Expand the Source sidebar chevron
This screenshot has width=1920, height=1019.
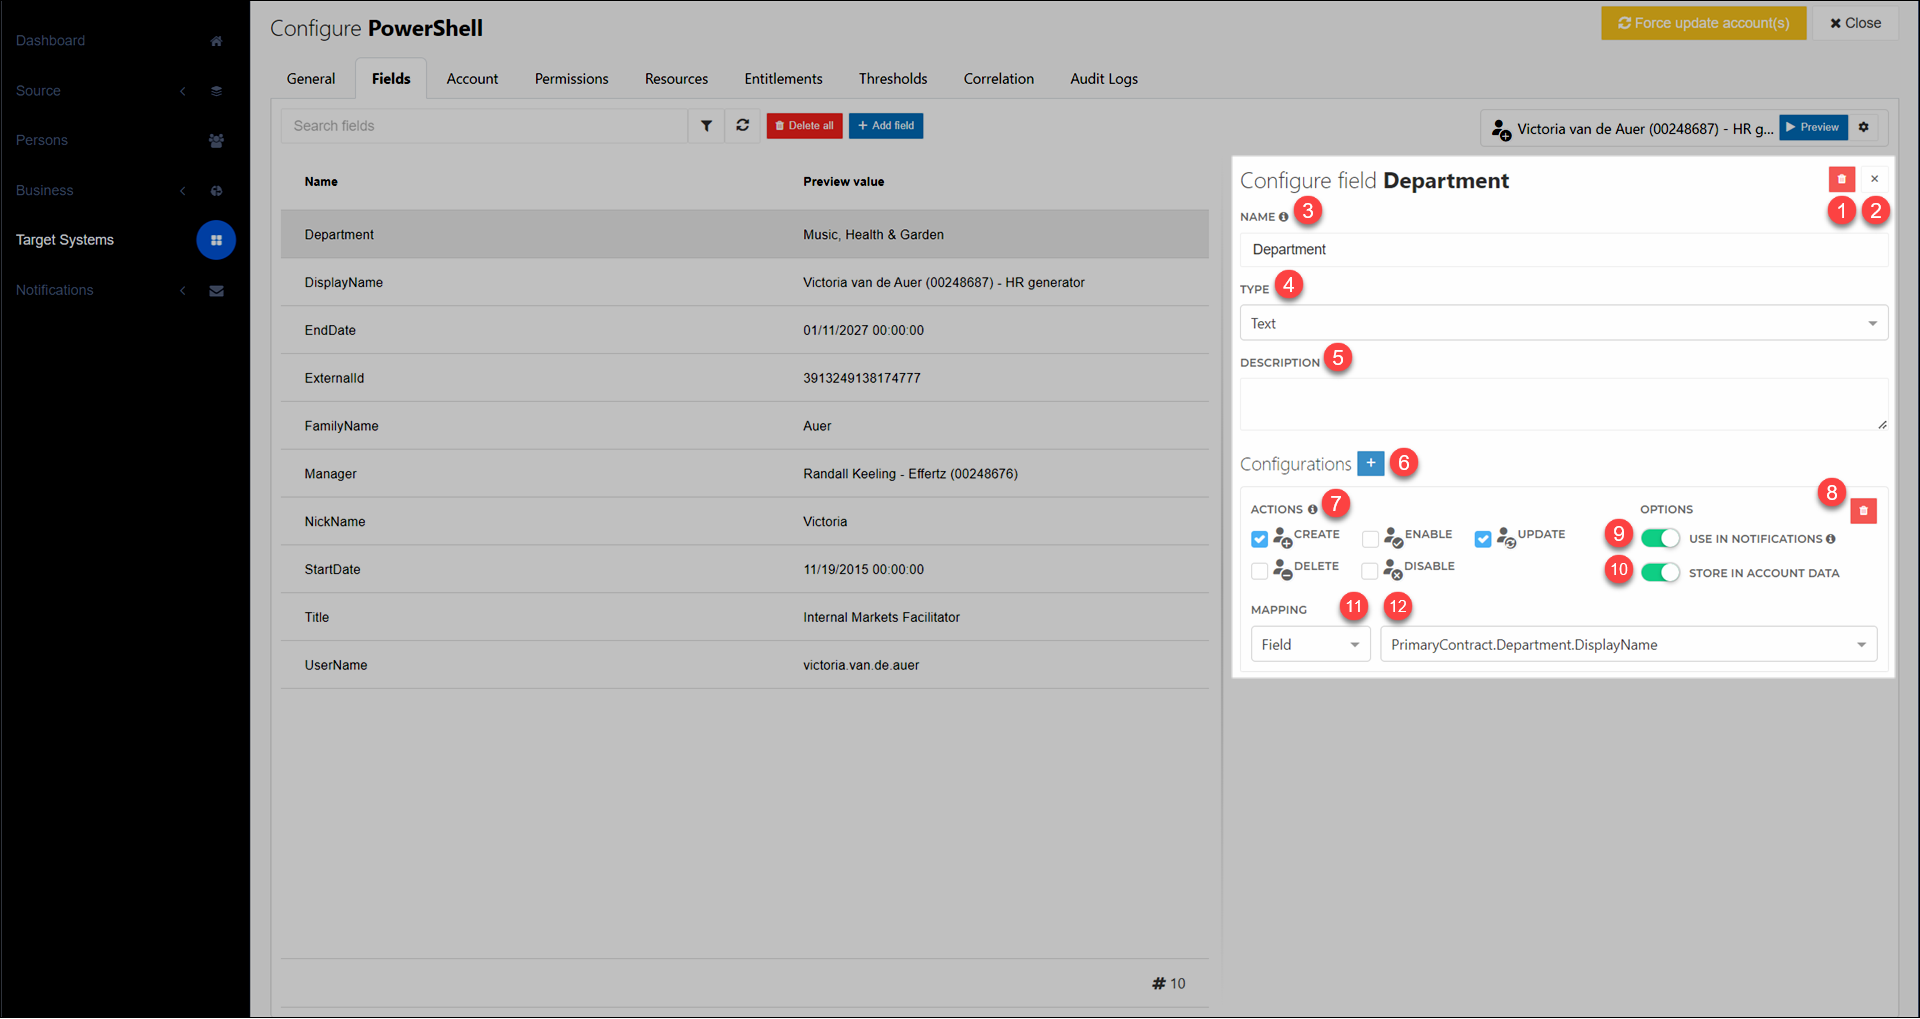(183, 91)
